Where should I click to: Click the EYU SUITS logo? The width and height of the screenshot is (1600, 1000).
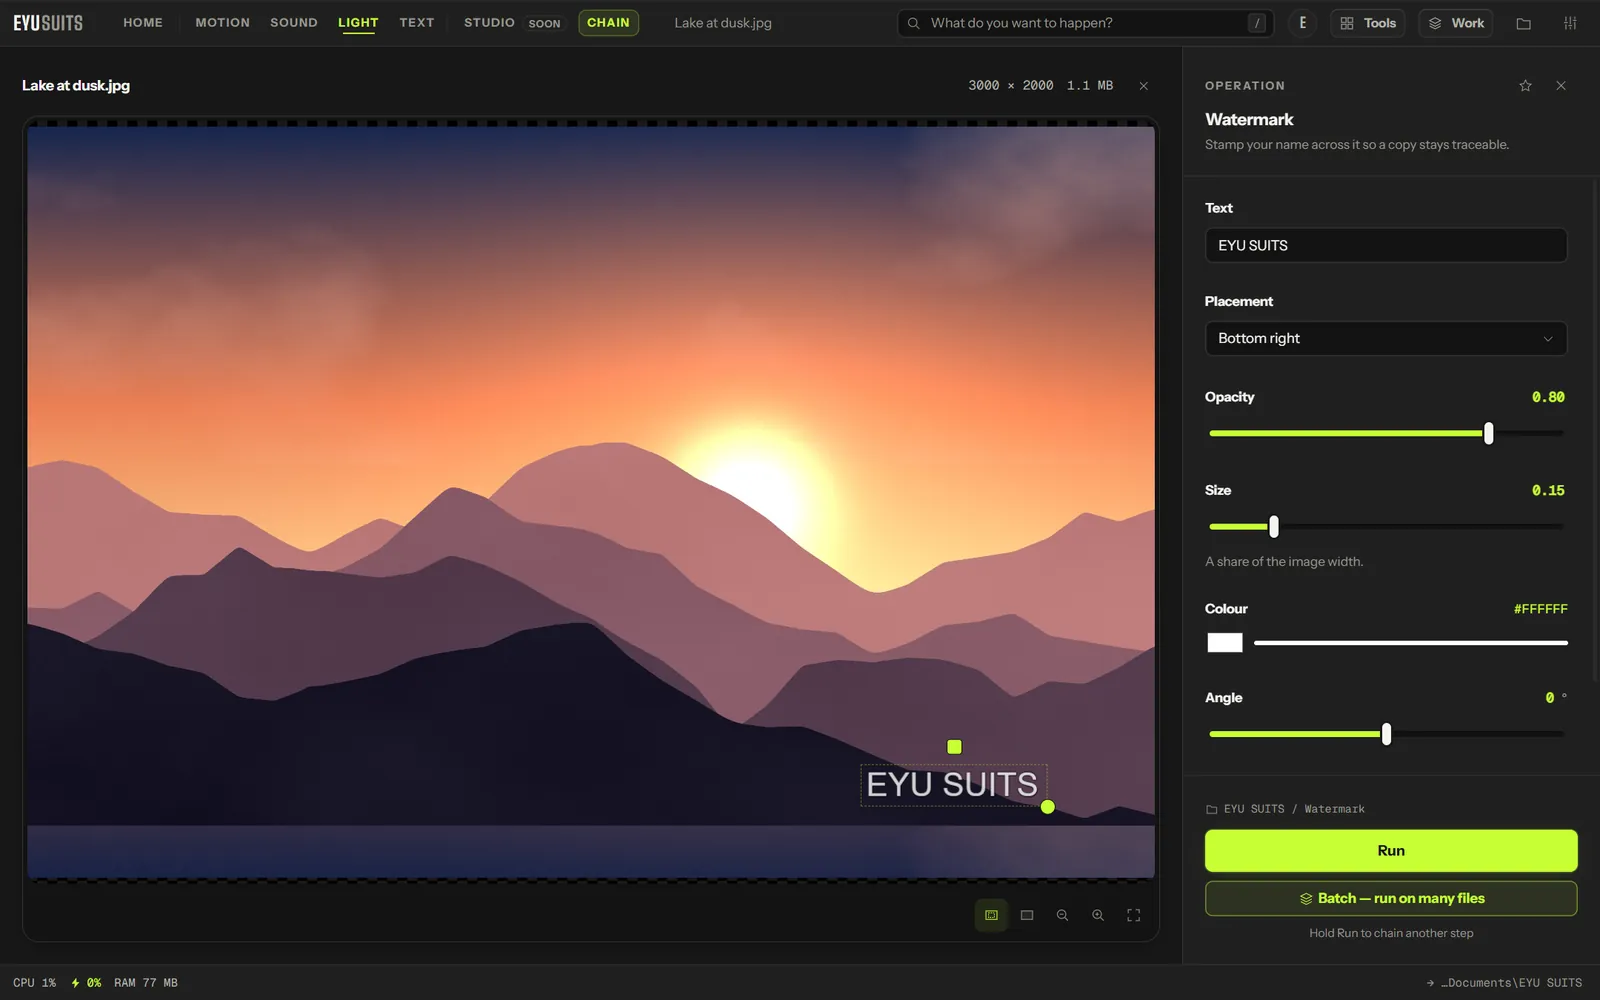[x=48, y=22]
